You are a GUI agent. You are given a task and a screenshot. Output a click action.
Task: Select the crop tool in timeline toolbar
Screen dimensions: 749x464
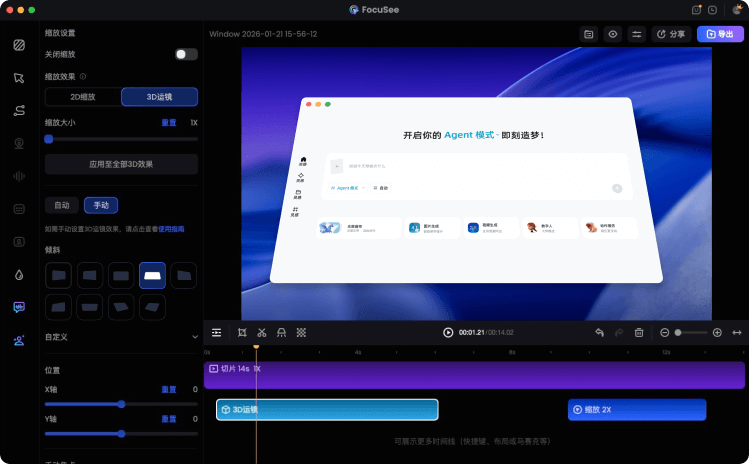242,333
